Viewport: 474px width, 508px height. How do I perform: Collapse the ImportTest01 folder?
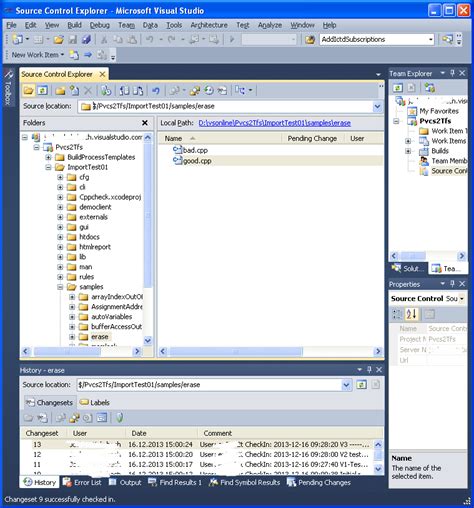(48, 167)
